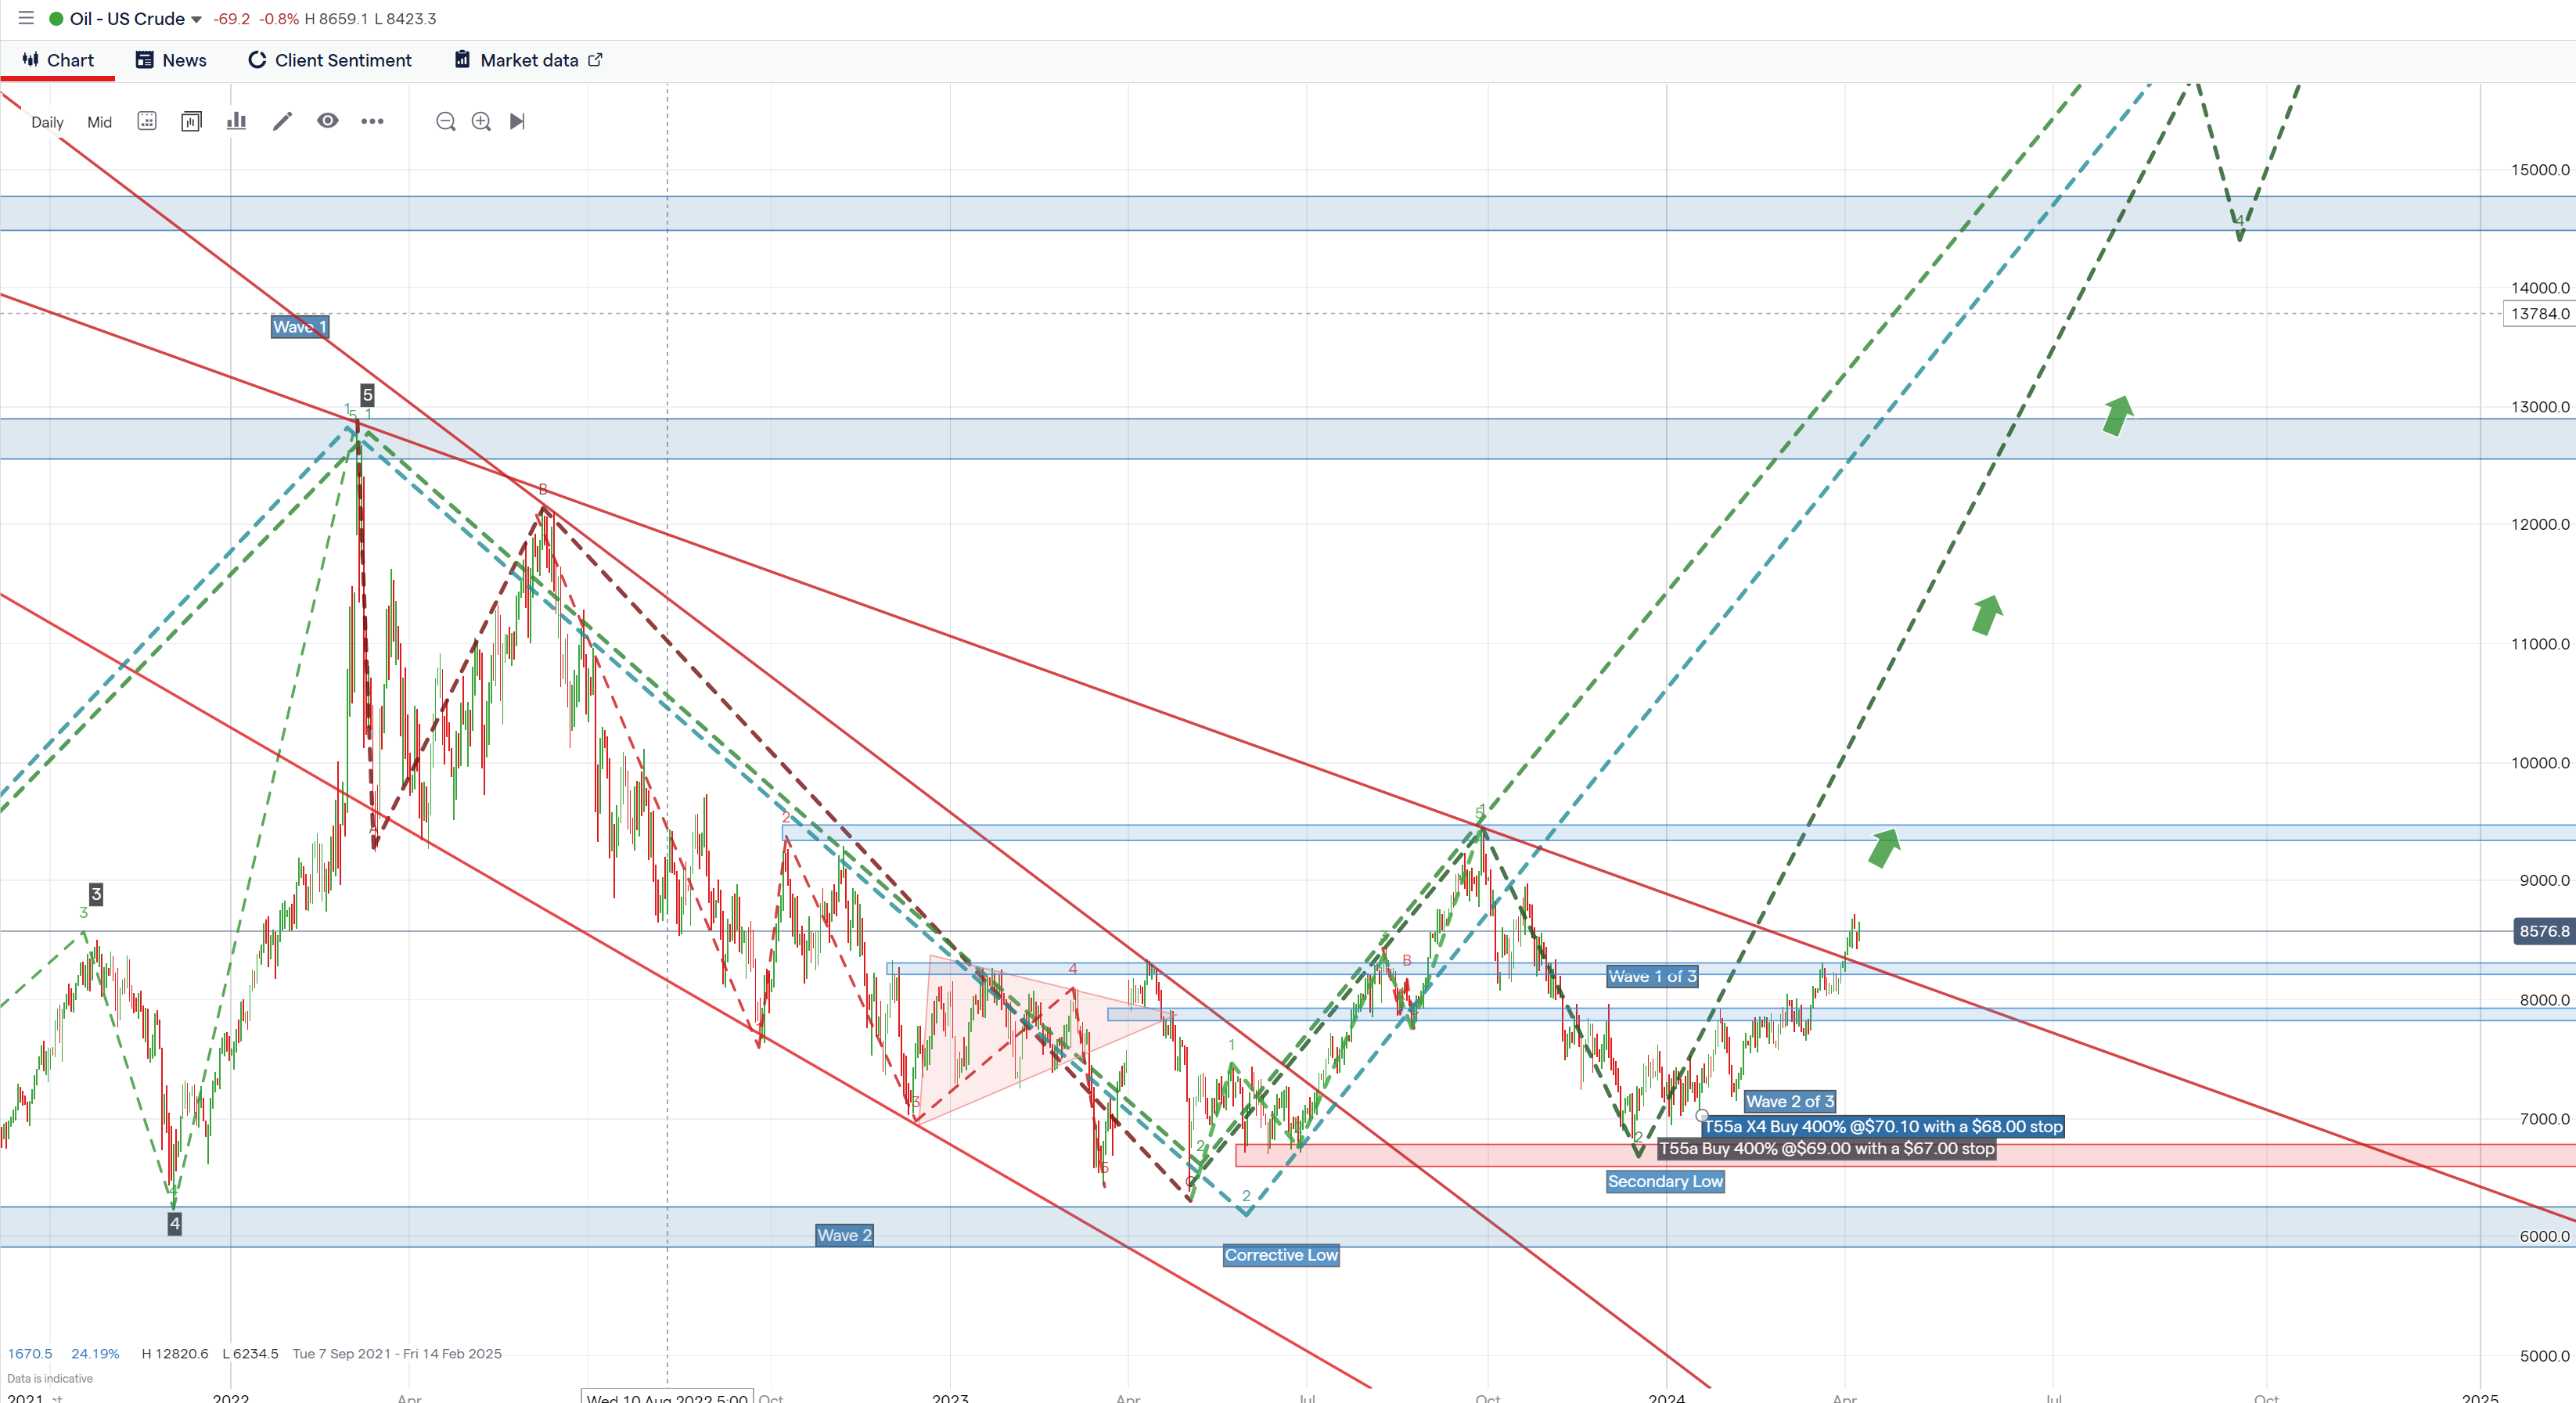Click the Secondary Low chart label
2576x1403 pixels.
click(1664, 1181)
